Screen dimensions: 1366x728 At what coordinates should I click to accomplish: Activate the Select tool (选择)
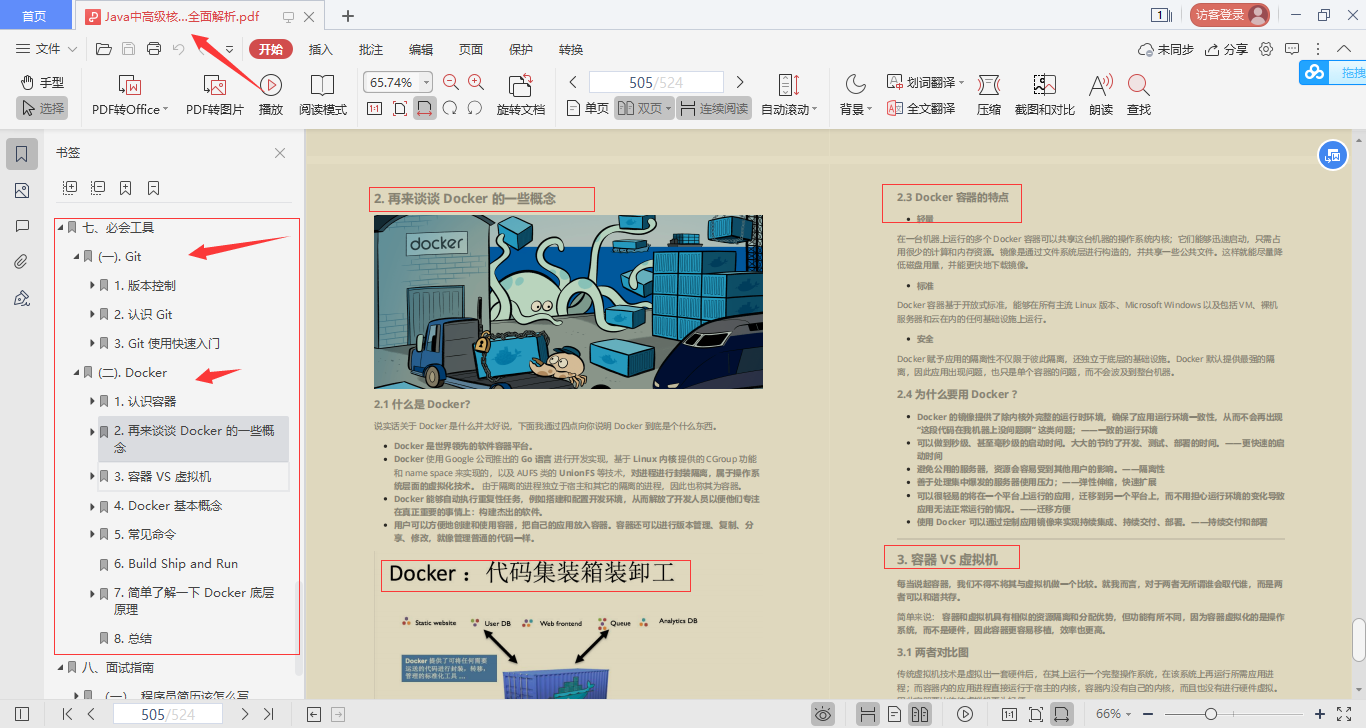pyautogui.click(x=42, y=108)
